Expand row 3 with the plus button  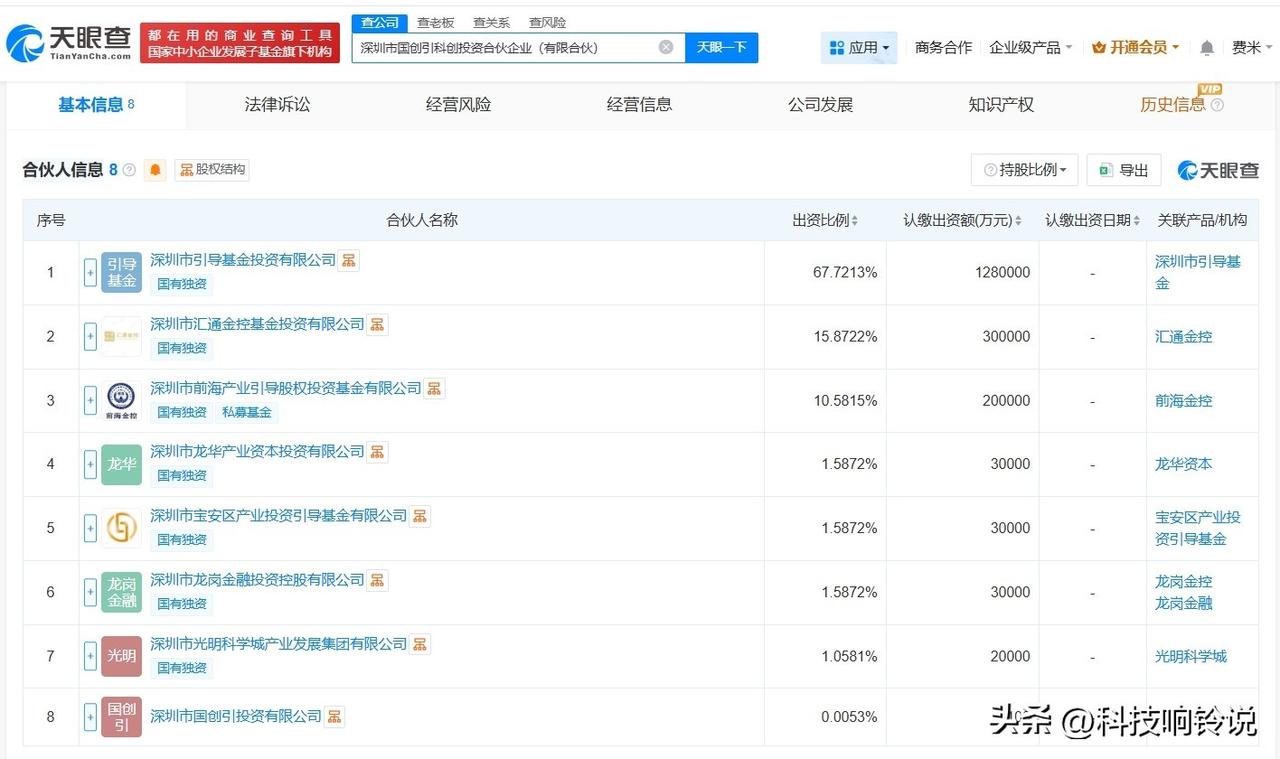click(90, 400)
